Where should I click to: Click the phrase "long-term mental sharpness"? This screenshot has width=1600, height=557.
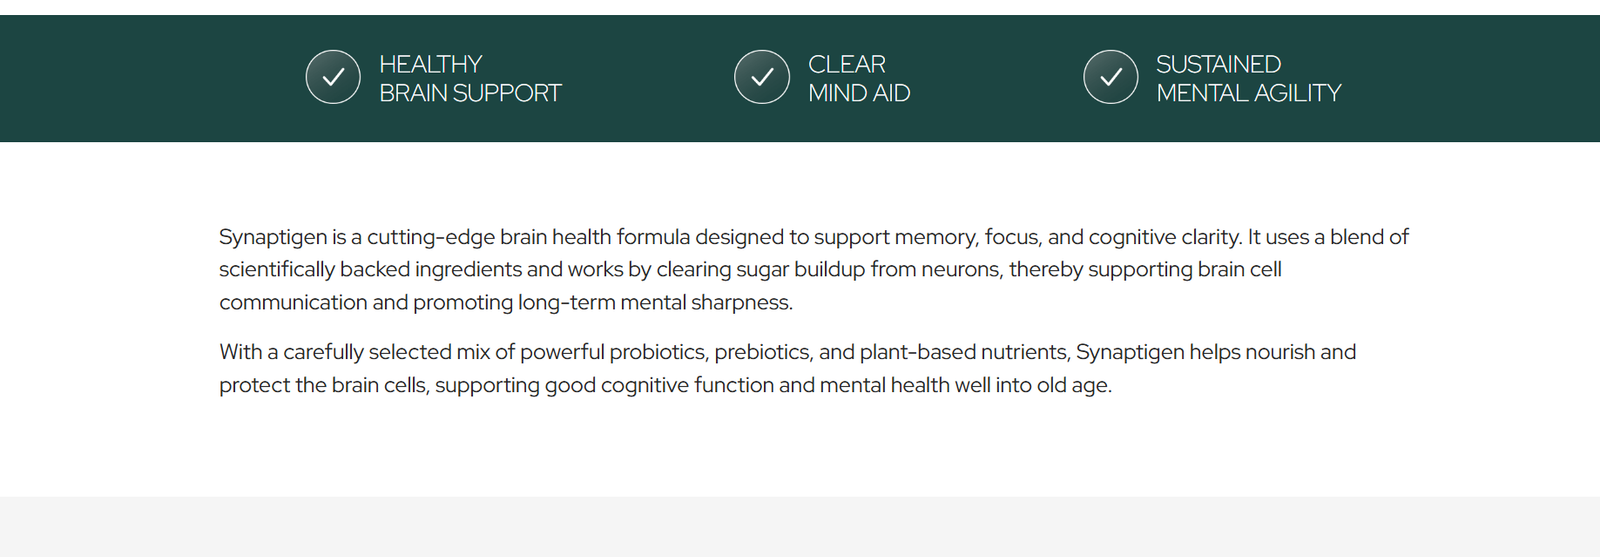(x=654, y=302)
